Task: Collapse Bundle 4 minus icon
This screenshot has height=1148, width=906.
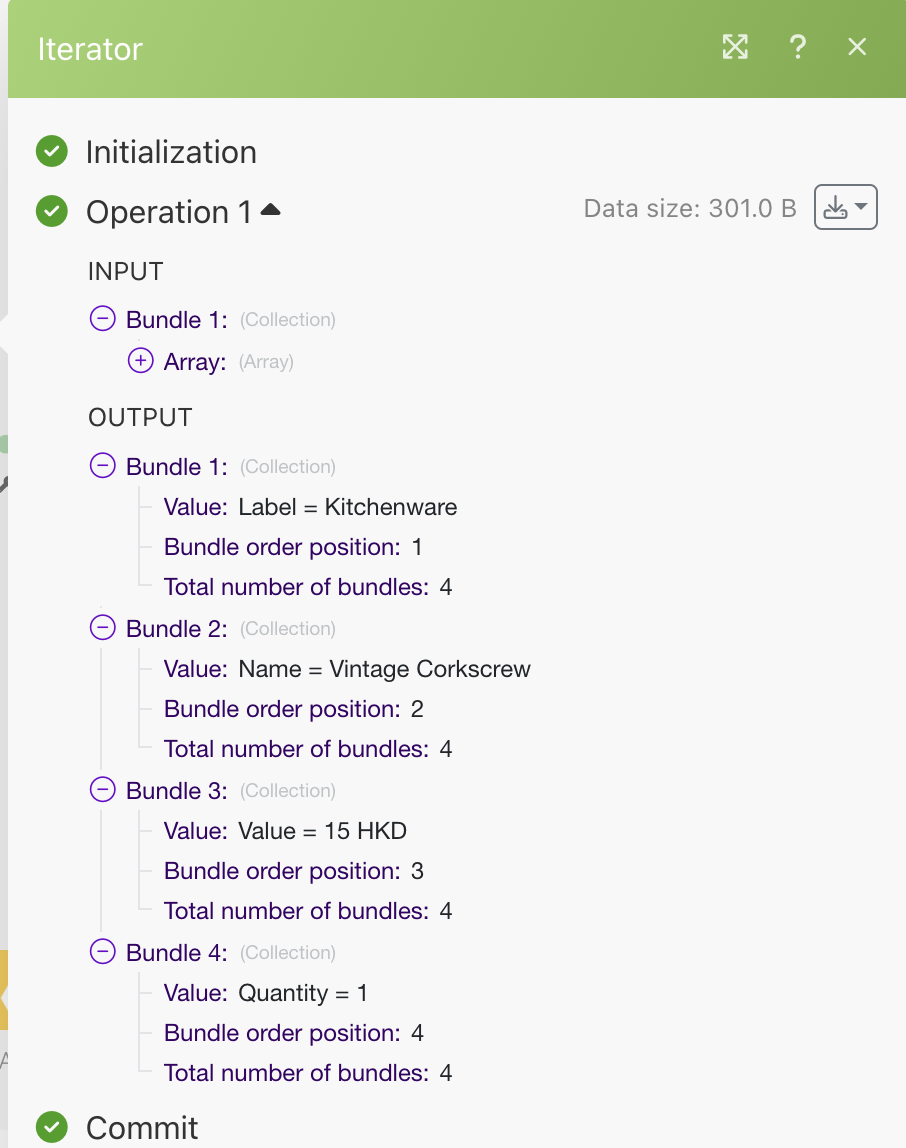Action: pos(102,952)
